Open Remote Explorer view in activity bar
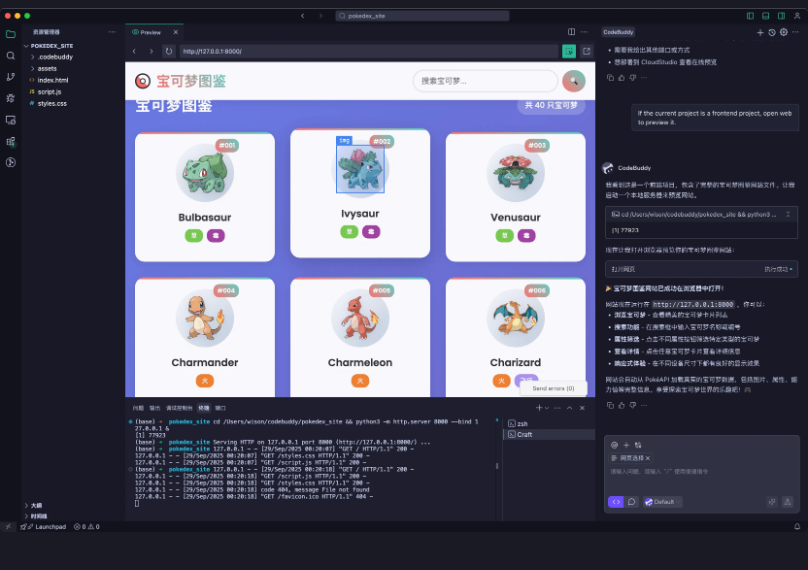 10,120
